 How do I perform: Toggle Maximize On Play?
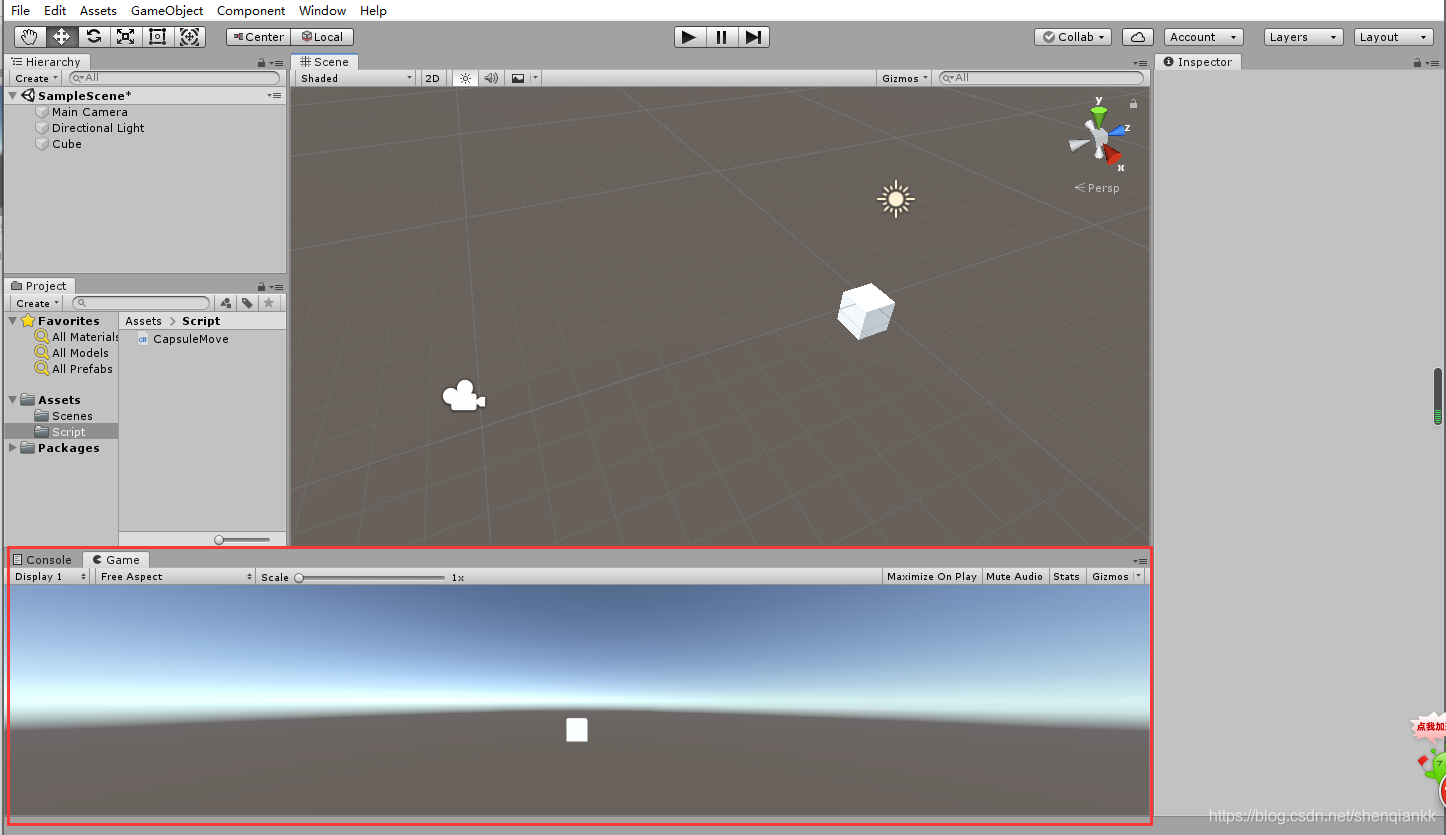(x=931, y=577)
